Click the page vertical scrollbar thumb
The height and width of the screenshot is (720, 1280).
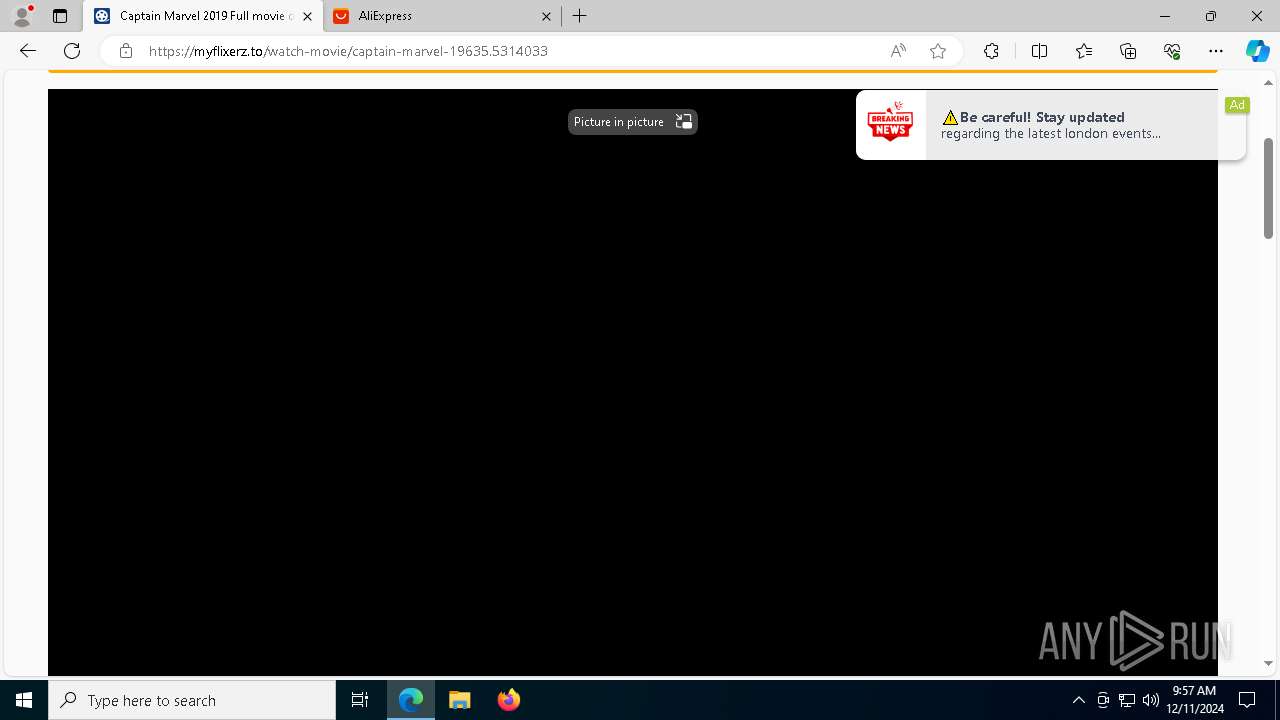[1268, 188]
